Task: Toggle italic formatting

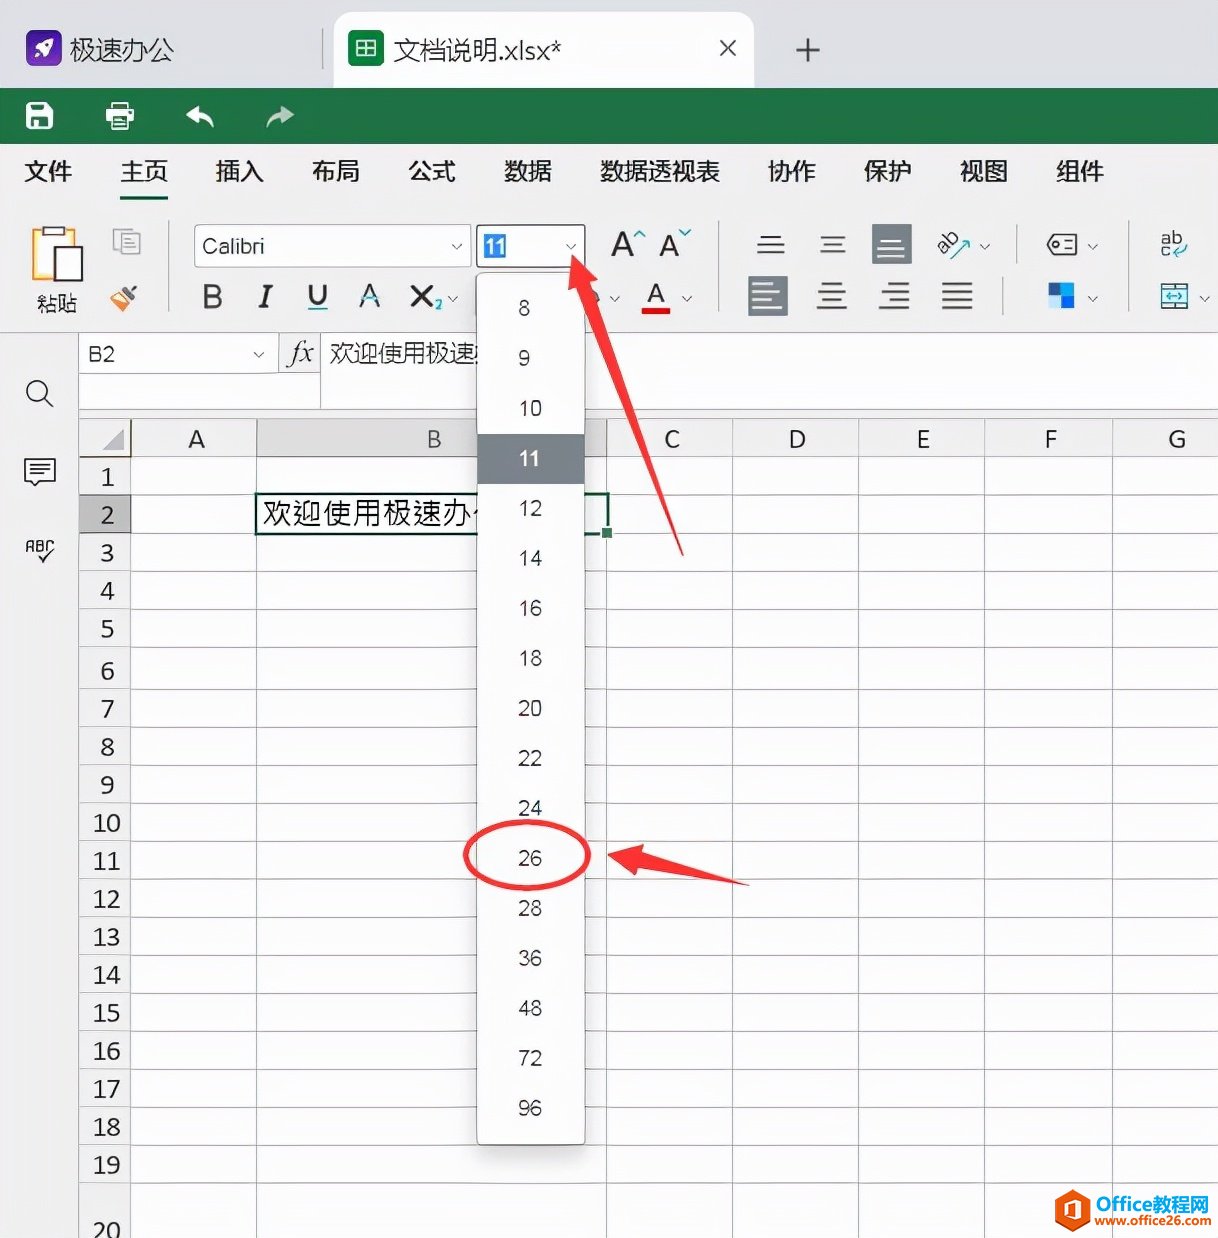Action: click(x=264, y=296)
